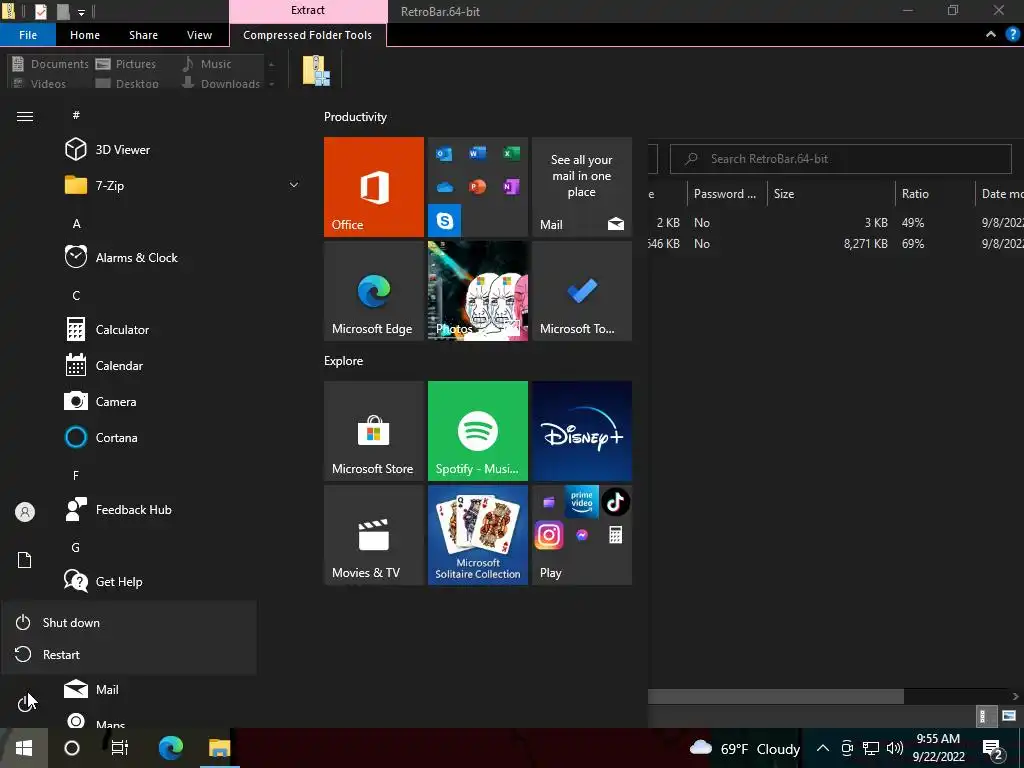Open the Play folder tile
This screenshot has width=1024, height=768.
[x=581, y=535]
